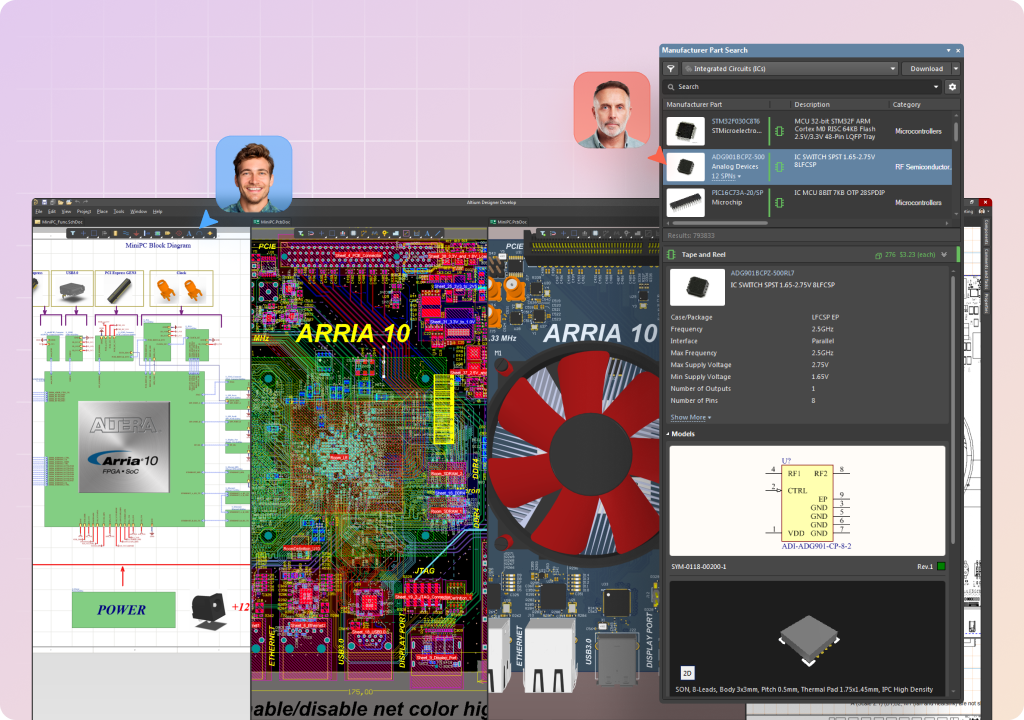Screen dimensions: 1024x720
Task: Open the Tools menu
Action: point(118,212)
